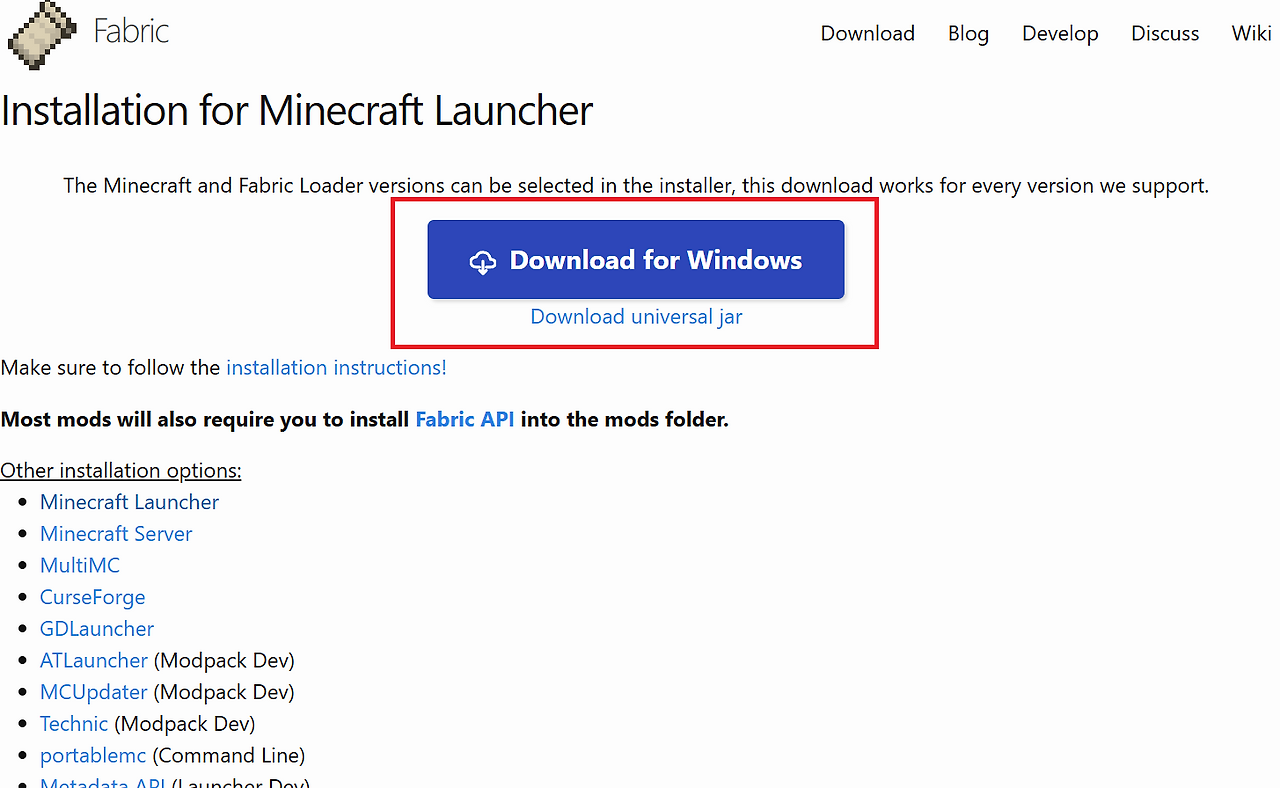Click the Other installation options text
Screen dimensions: 1280x788
tap(121, 471)
